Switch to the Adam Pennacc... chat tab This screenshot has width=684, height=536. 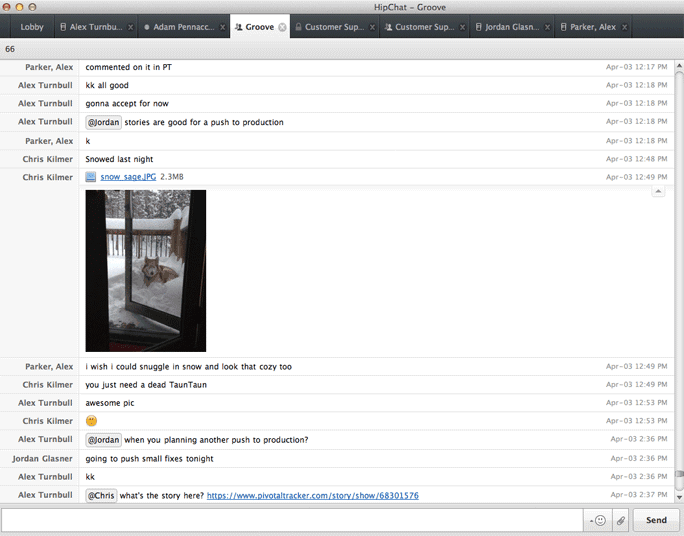pyautogui.click(x=184, y=27)
